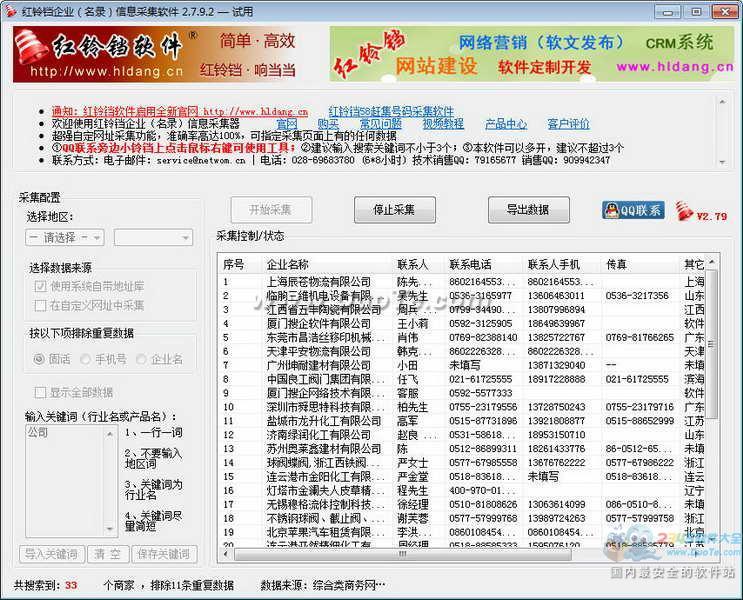The height and width of the screenshot is (600, 743).
Task: Open the 官网 link
Action: 287,124
